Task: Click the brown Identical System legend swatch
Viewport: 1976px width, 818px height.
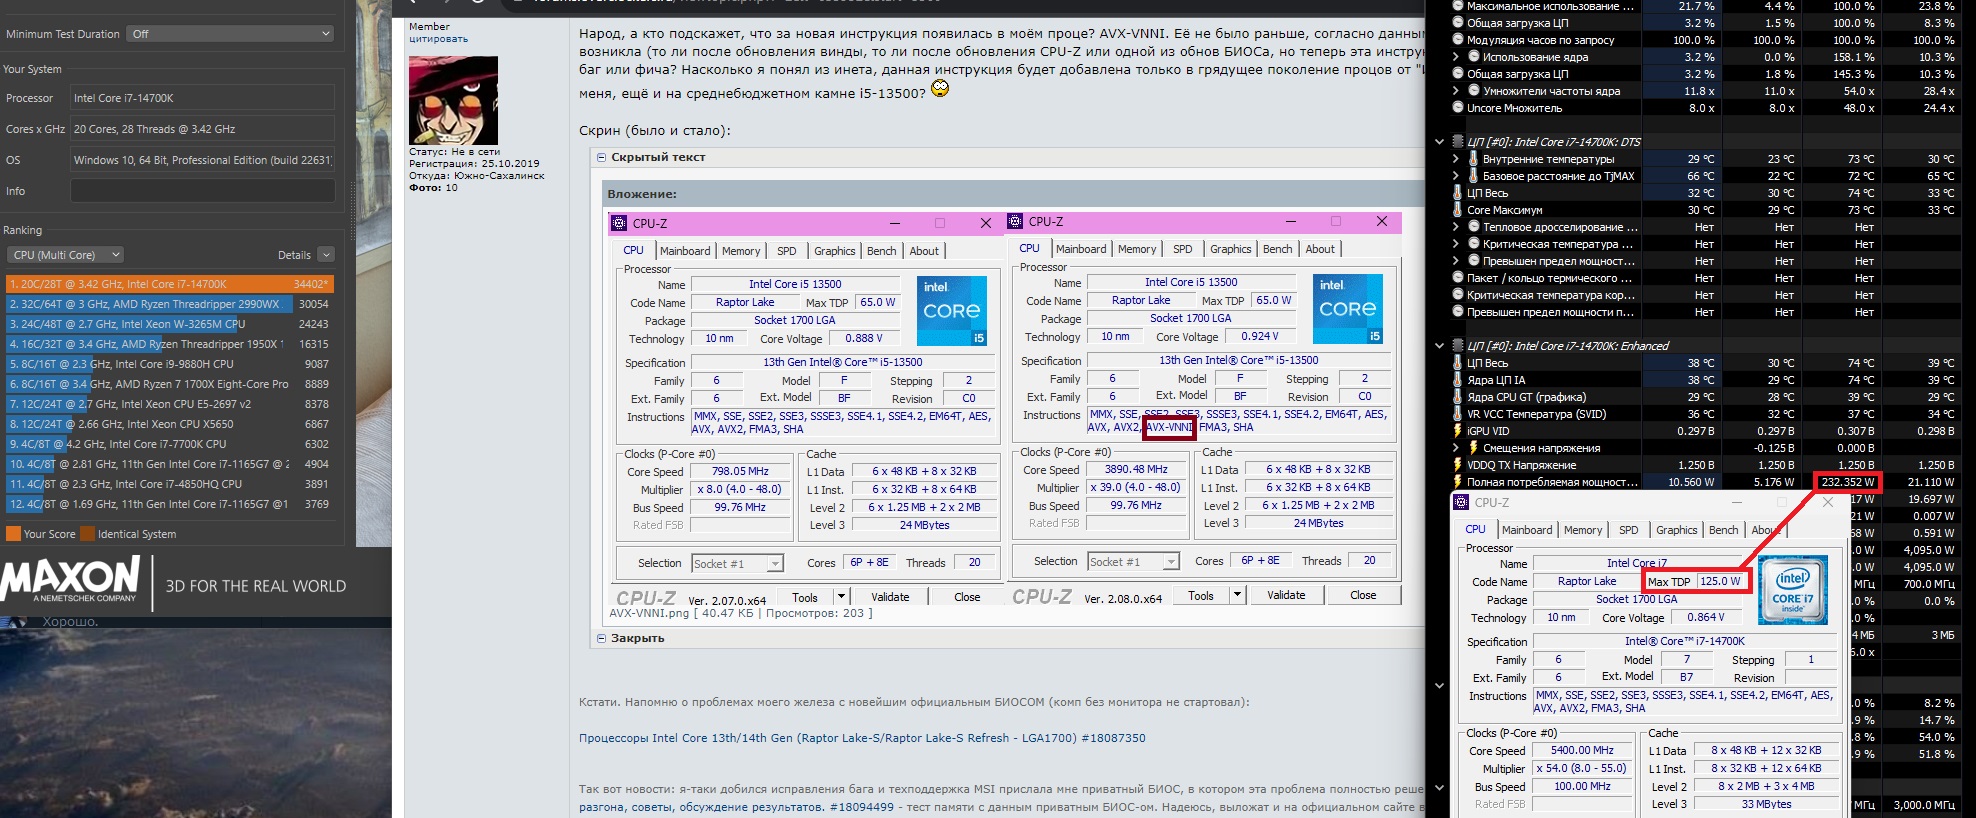Action: pos(87,534)
